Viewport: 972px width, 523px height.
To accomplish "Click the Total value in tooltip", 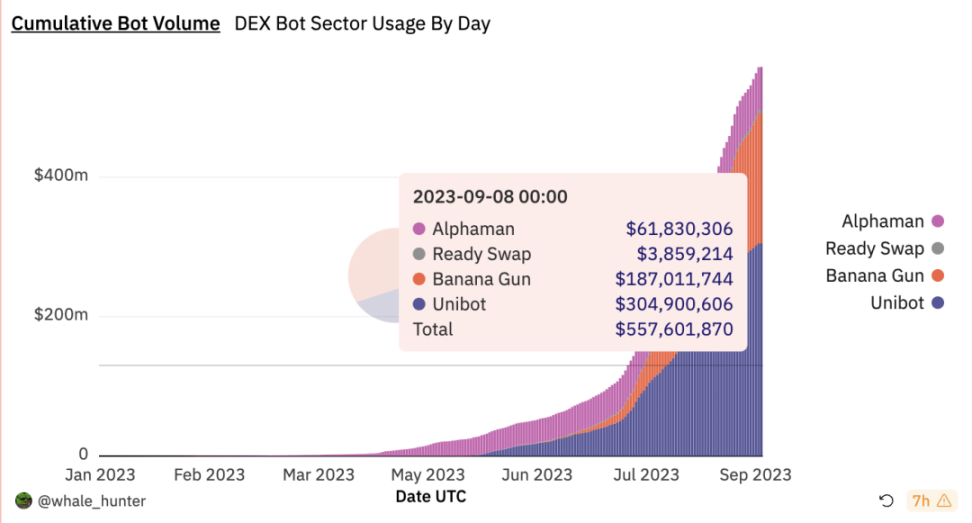I will 674,329.
